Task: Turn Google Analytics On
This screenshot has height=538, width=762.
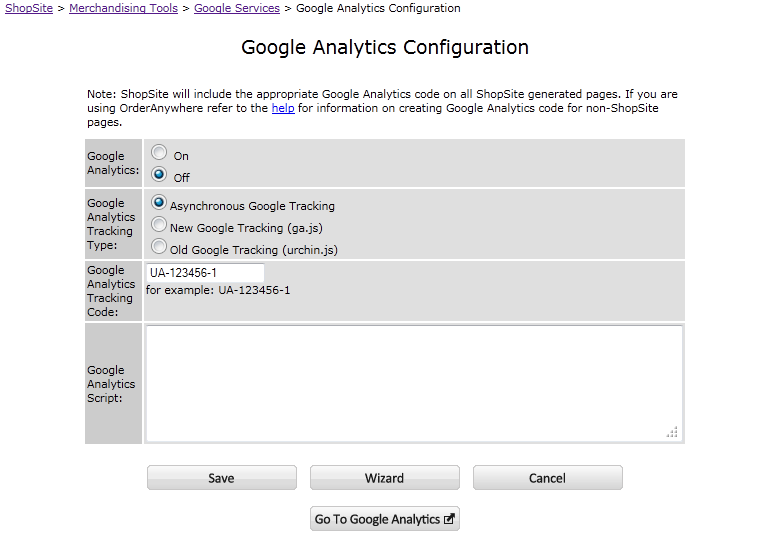Action: 158,152
